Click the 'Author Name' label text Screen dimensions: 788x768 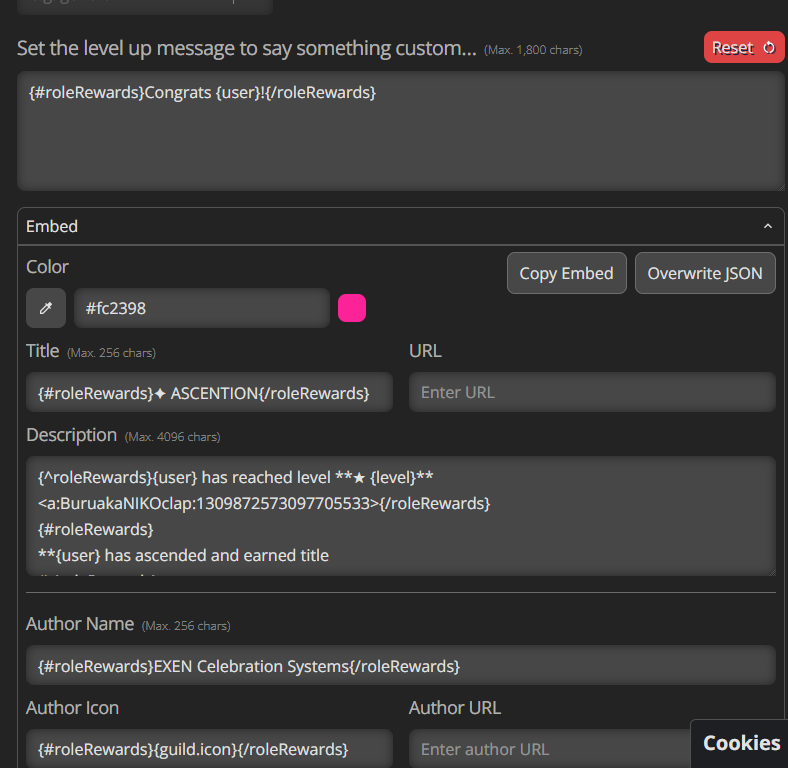[80, 624]
